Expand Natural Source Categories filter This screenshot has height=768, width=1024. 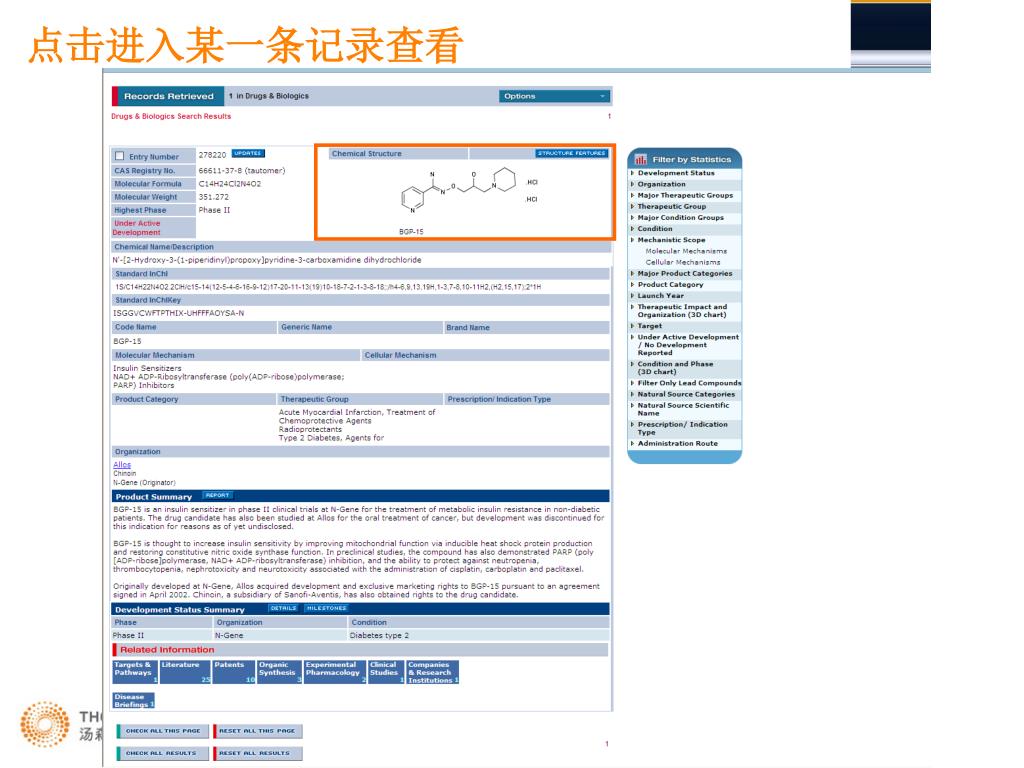click(686, 394)
